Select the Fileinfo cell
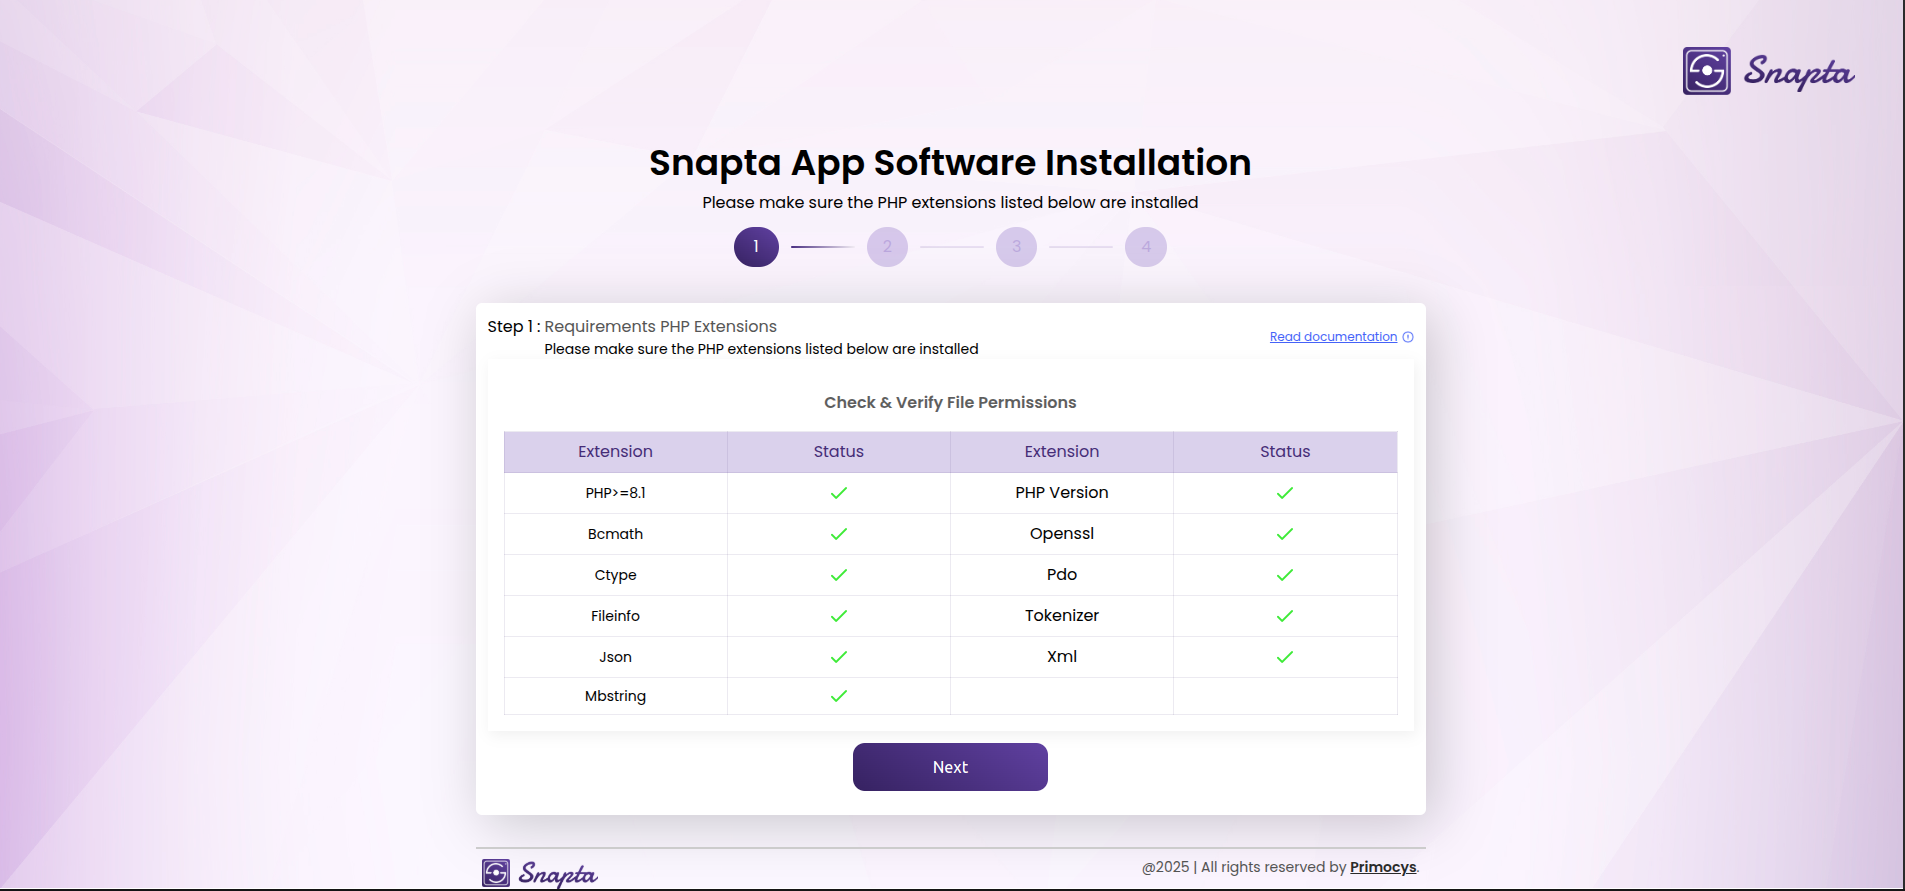Image resolution: width=1905 pixels, height=891 pixels. coord(615,616)
